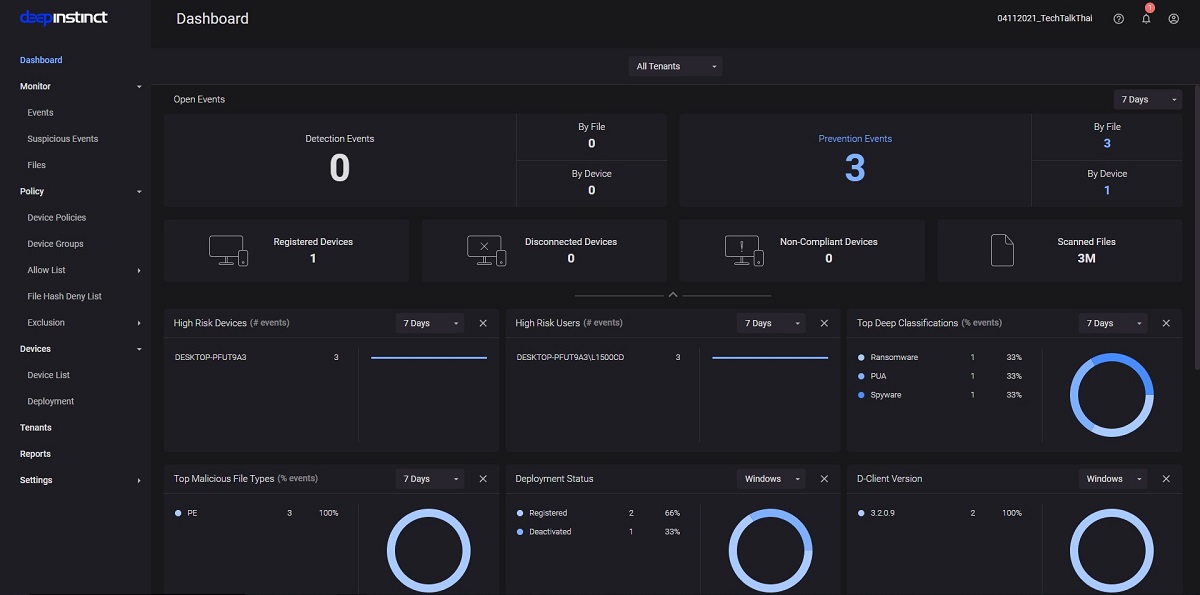Open the Files page
The image size is (1200, 595).
coord(37,165)
